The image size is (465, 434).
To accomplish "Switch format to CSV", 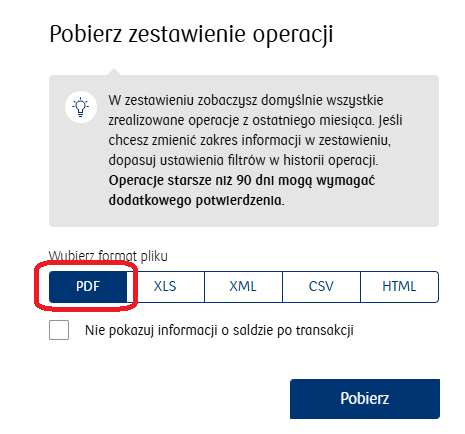I will coord(321,287).
